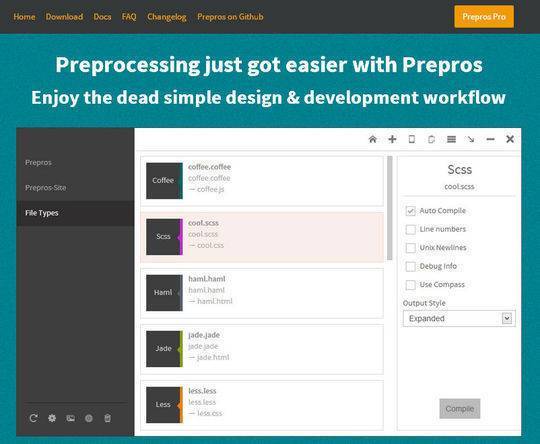
Task: Click the image icon in sidebar footer
Action: (71, 418)
